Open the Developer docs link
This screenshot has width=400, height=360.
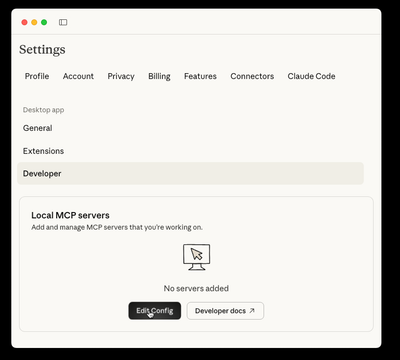(x=225, y=311)
